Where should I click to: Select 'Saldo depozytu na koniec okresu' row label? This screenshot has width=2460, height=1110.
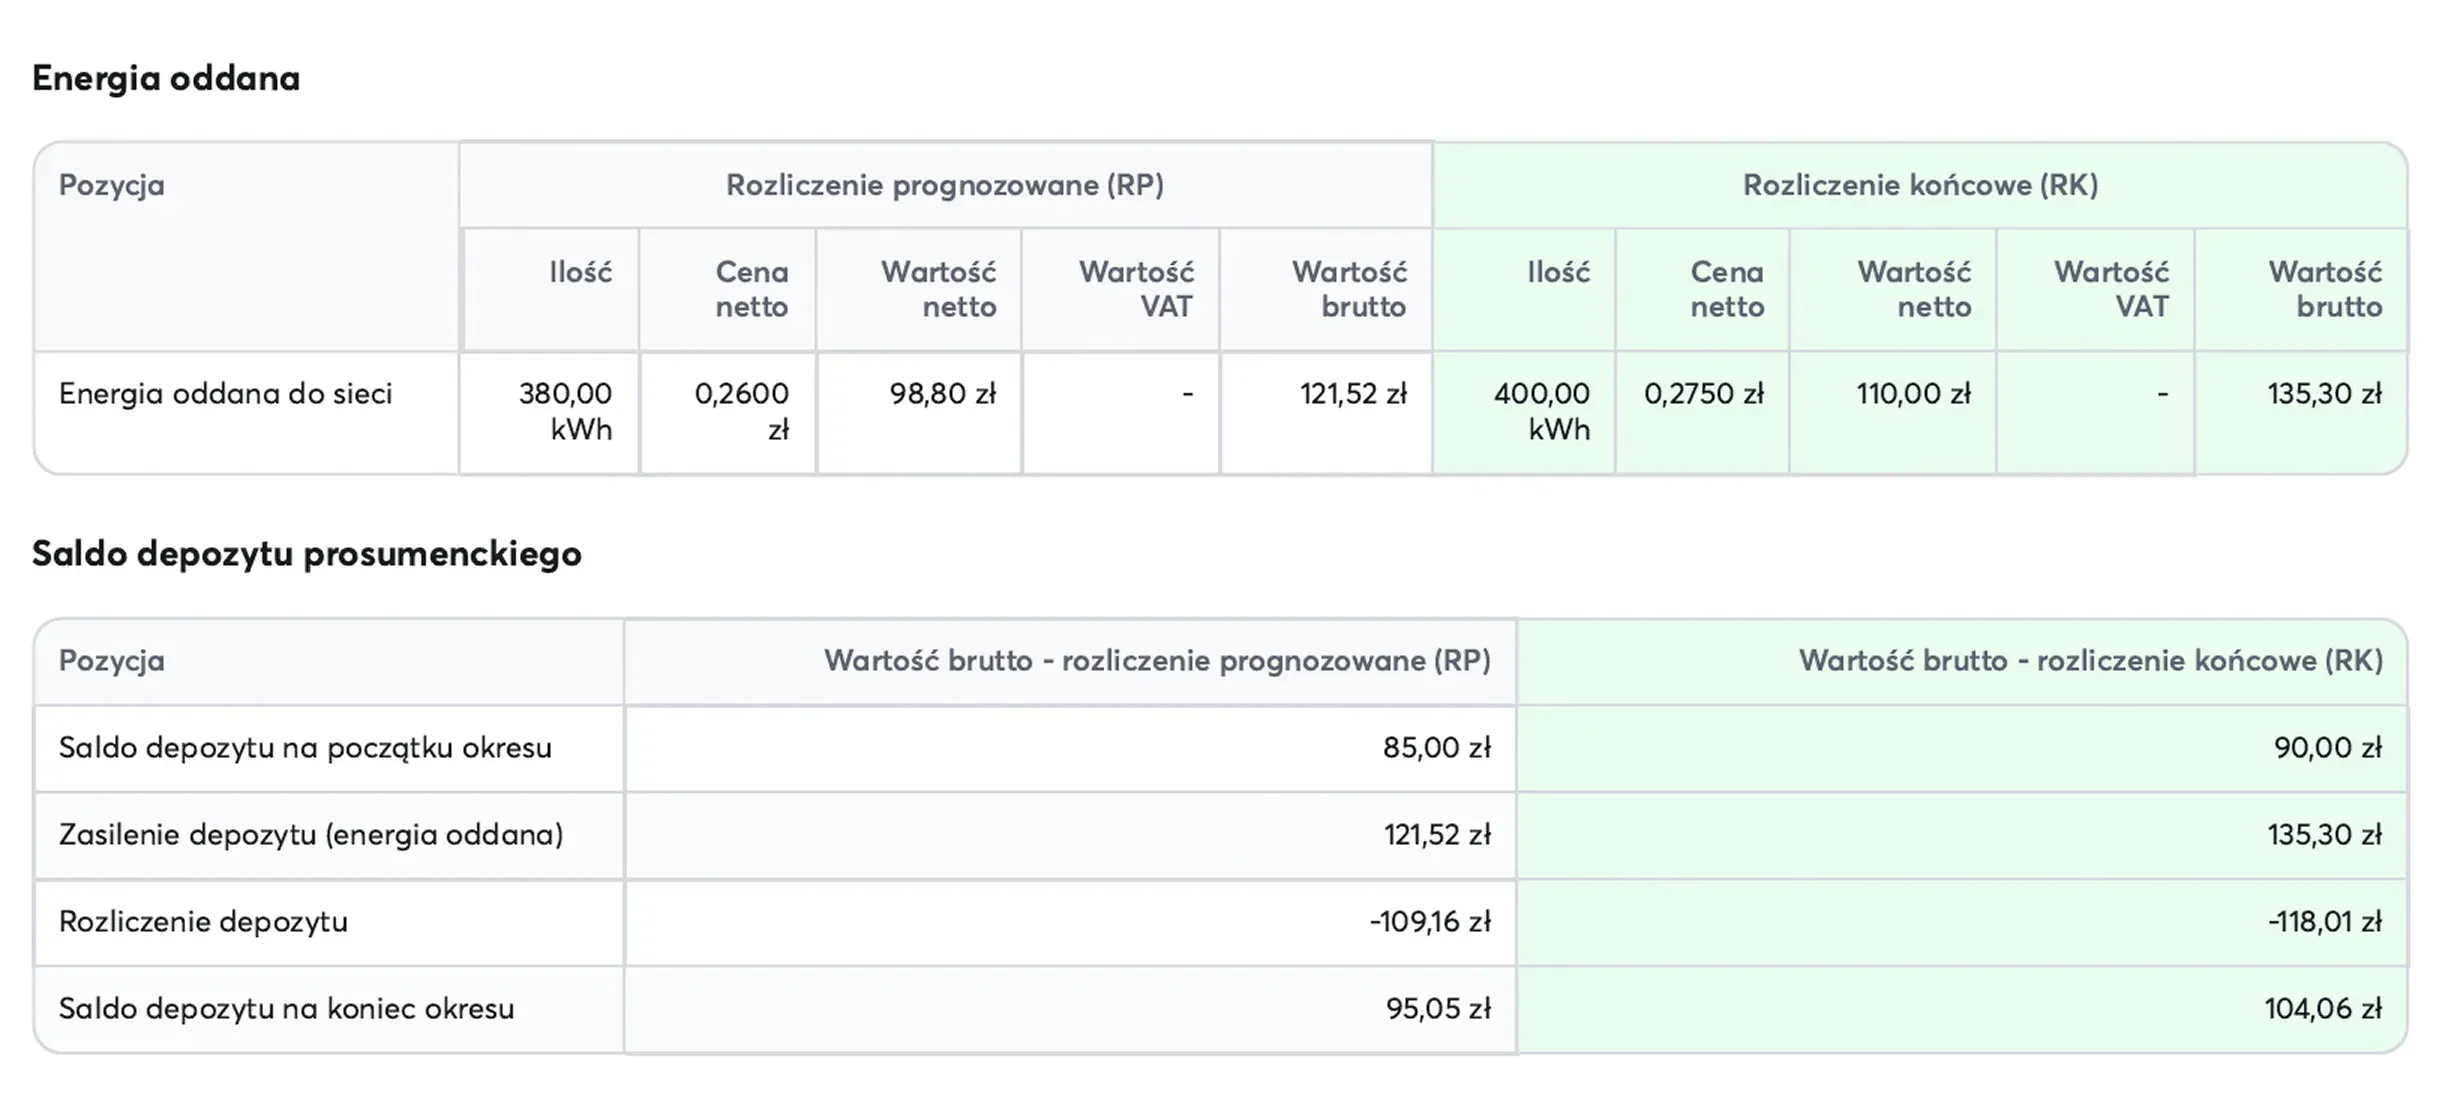286,1009
